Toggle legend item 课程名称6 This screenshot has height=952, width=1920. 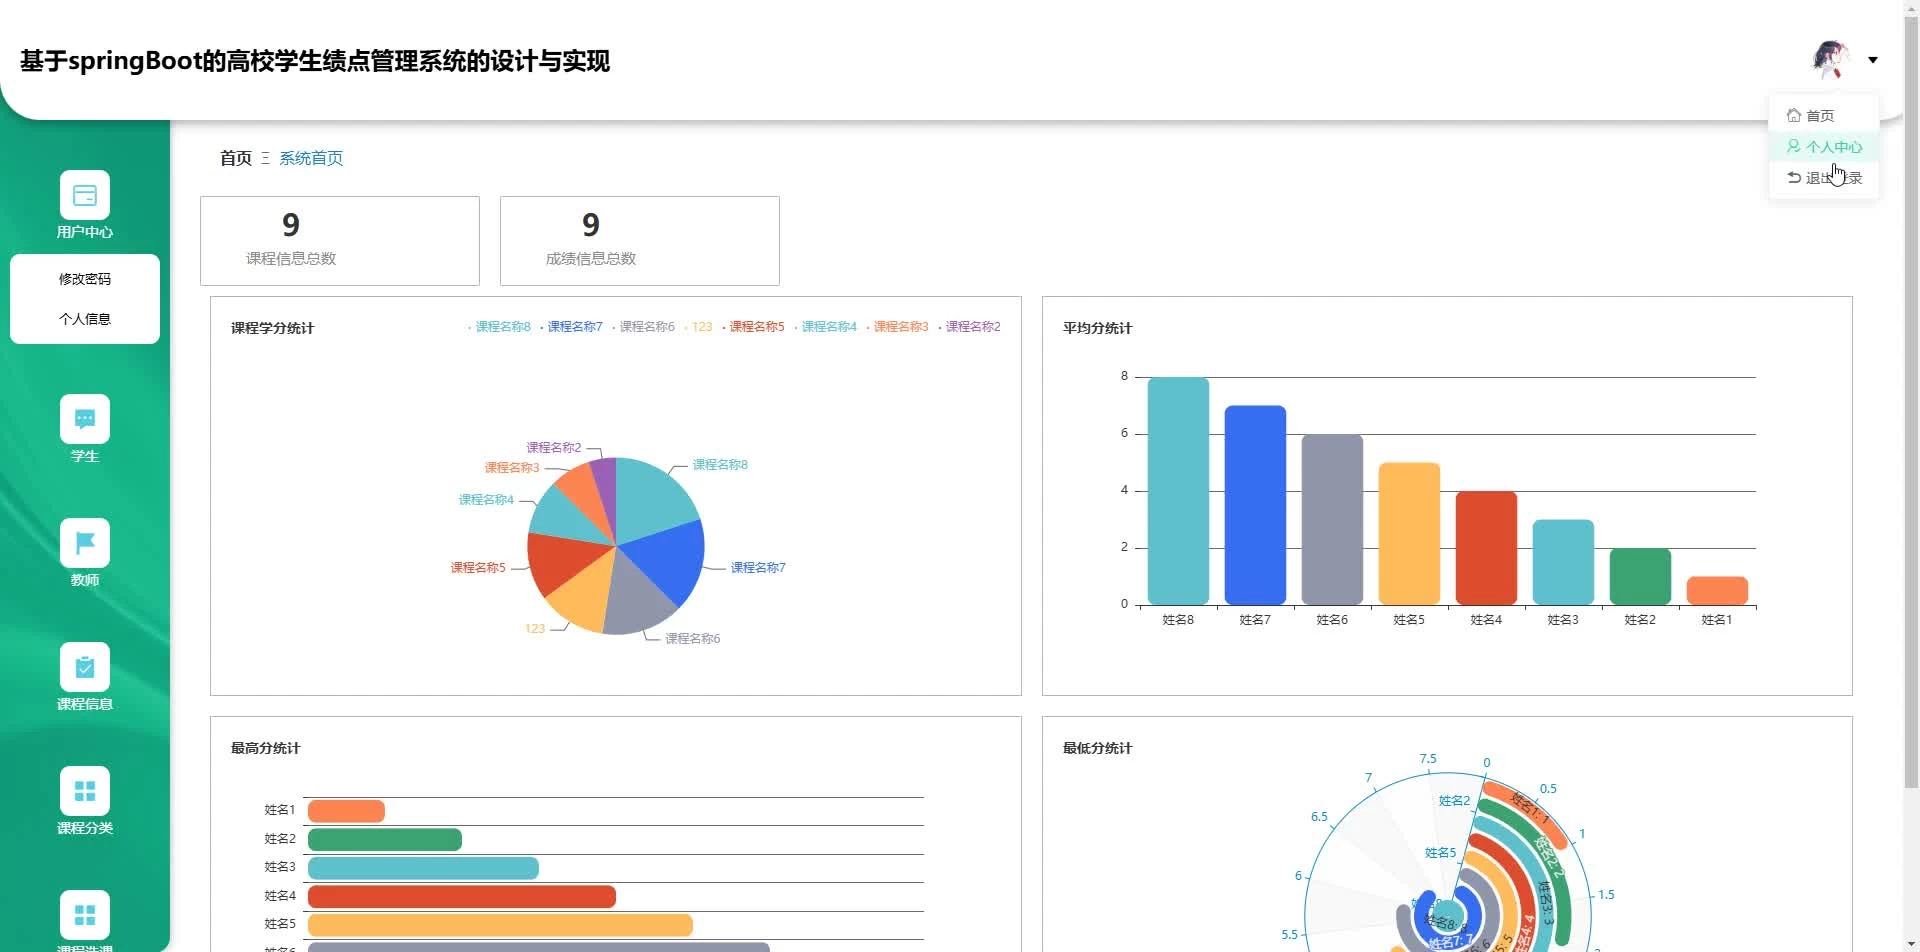643,327
